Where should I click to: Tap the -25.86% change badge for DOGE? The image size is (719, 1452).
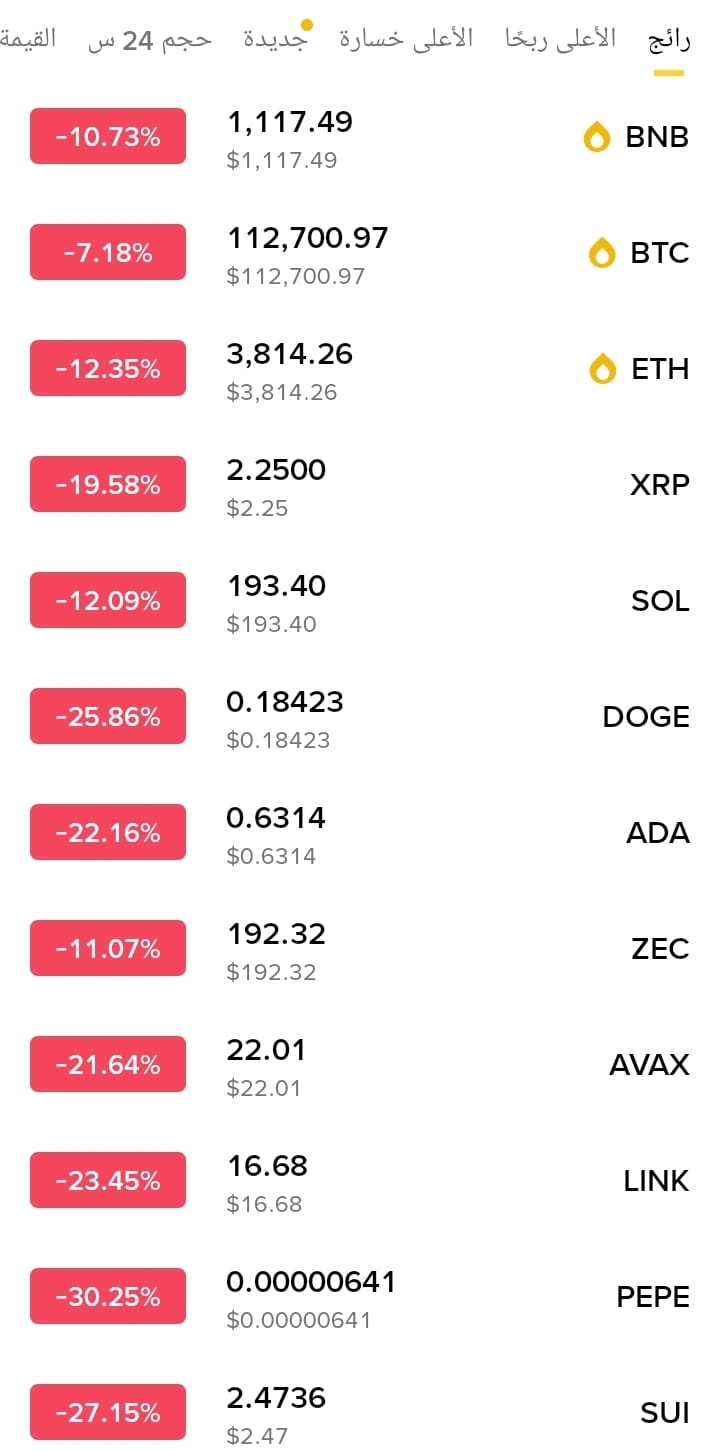[108, 716]
